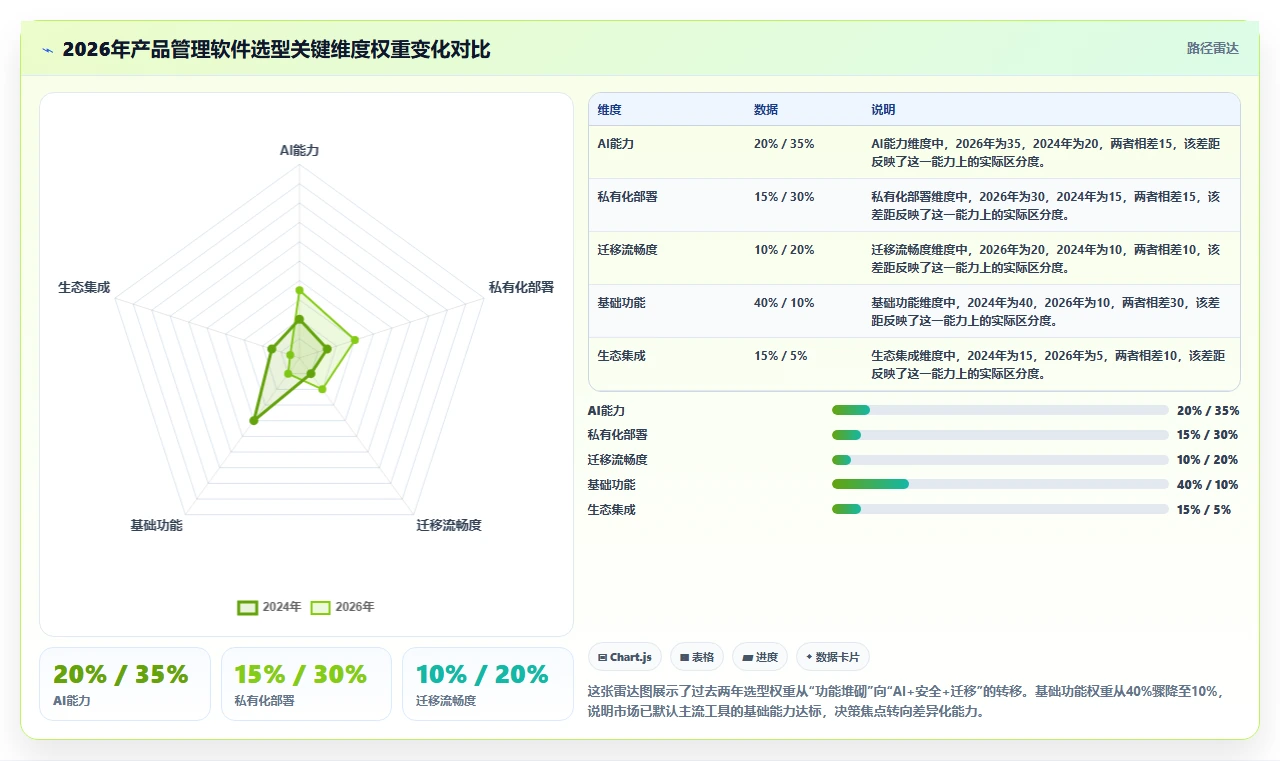Select the 维度 column header
1280x761 pixels.
(610, 110)
